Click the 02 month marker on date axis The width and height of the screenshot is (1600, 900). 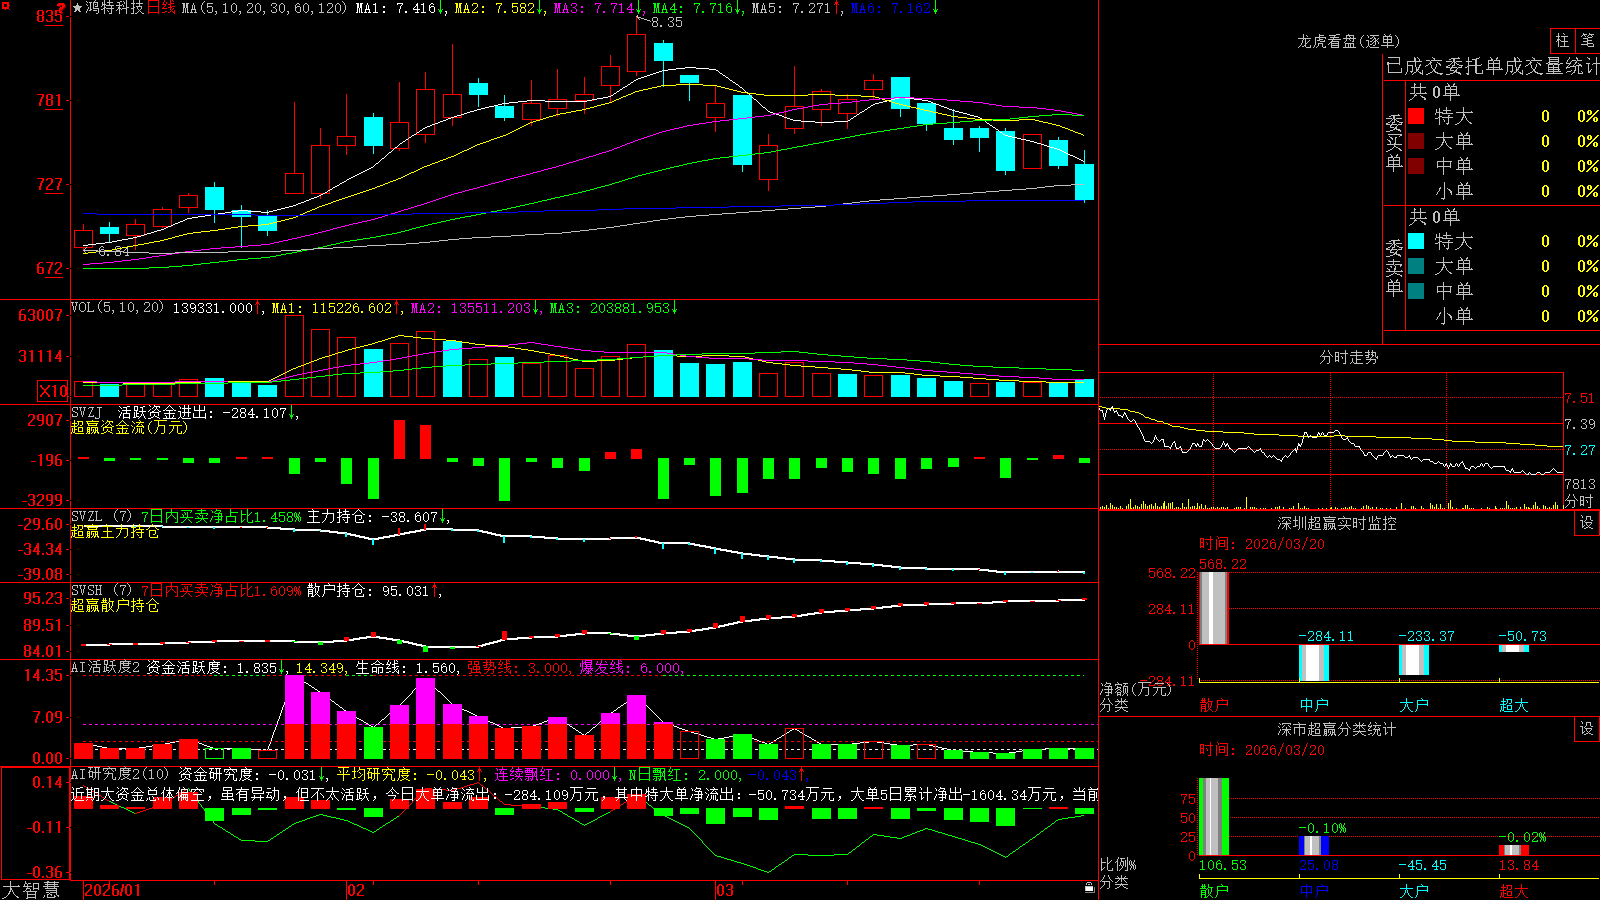[x=356, y=890]
